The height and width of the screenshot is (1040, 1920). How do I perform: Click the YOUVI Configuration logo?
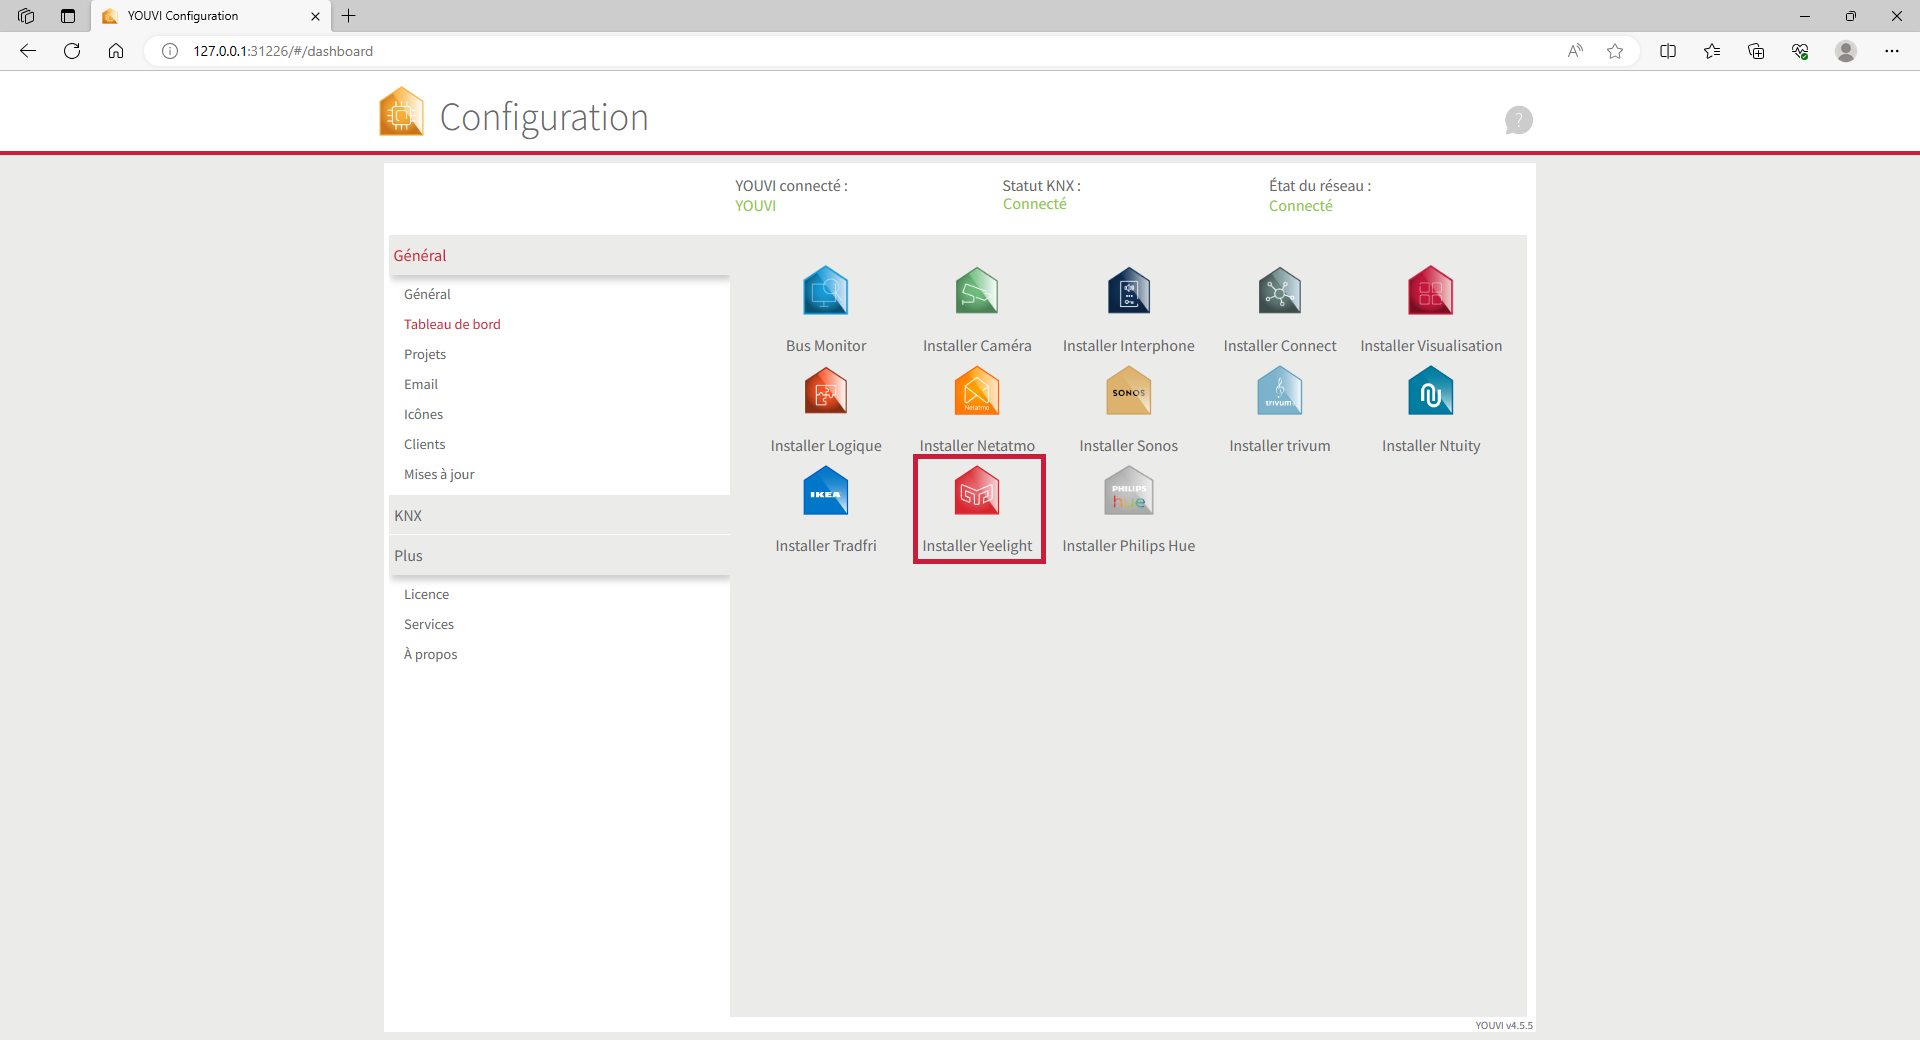click(x=402, y=112)
